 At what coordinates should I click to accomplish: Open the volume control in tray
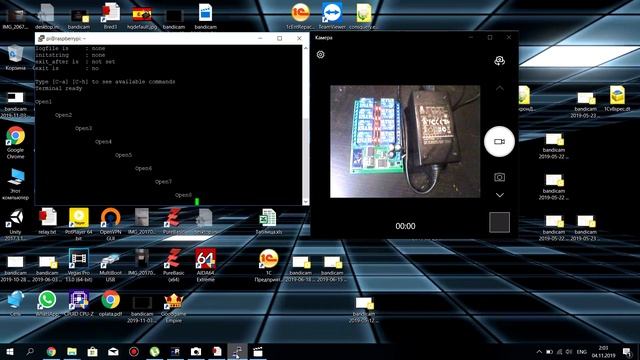(569, 352)
